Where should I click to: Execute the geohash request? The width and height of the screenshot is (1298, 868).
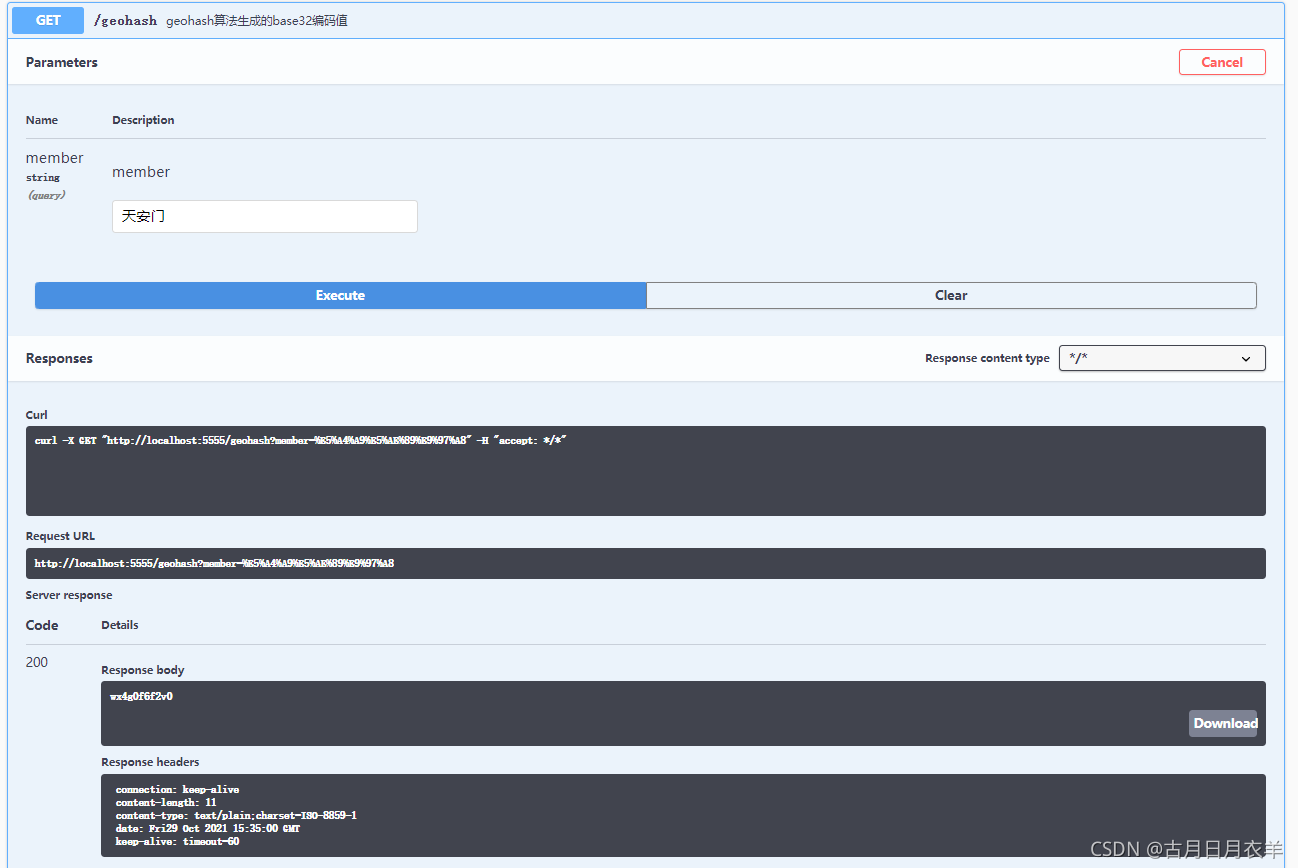pos(340,295)
